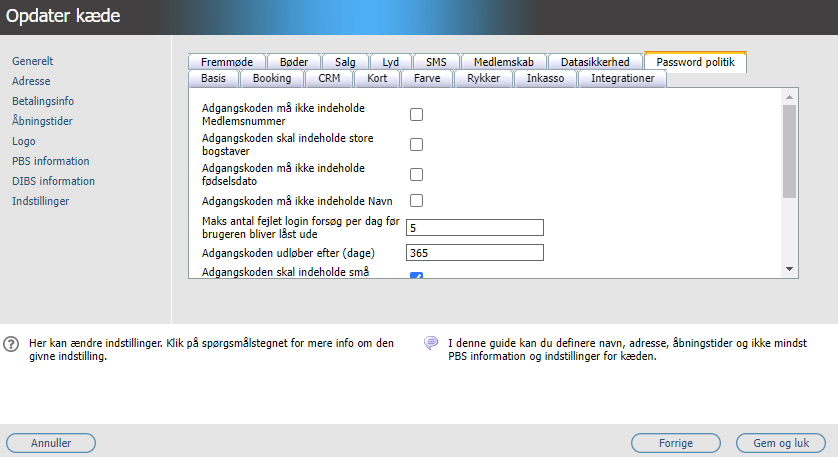The image size is (838, 457).
Task: Check 'må ikke indeholde fødselsdato' box
Action: pos(416,174)
